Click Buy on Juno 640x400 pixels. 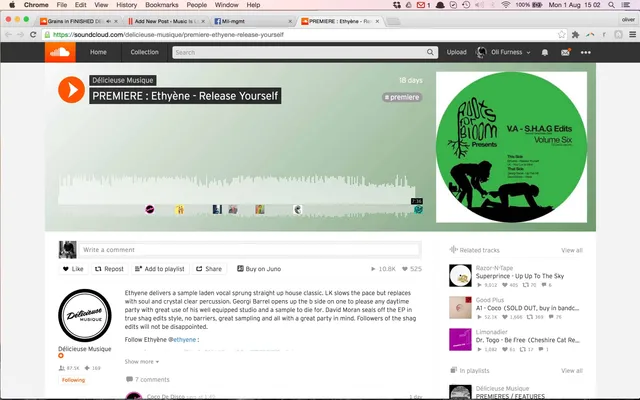point(259,269)
